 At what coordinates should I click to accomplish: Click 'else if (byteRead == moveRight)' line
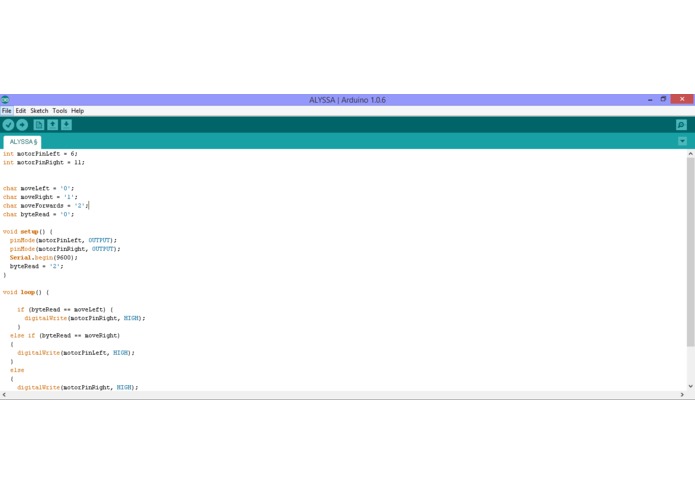[x=65, y=335]
